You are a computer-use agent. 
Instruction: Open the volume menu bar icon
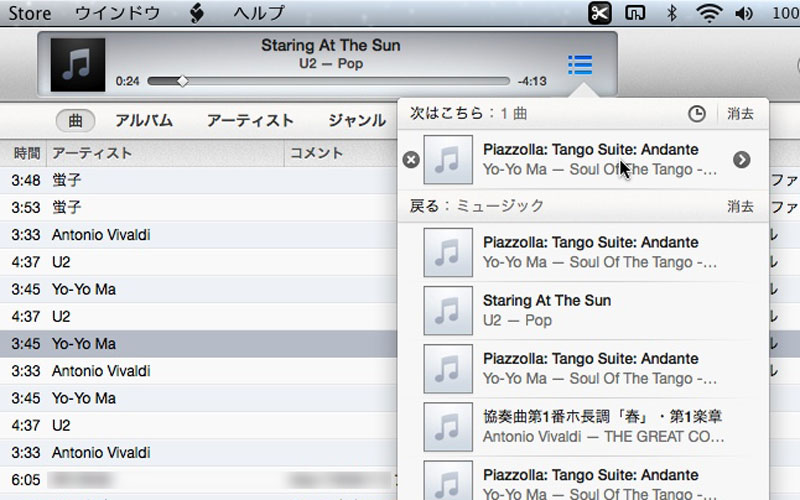click(x=744, y=13)
